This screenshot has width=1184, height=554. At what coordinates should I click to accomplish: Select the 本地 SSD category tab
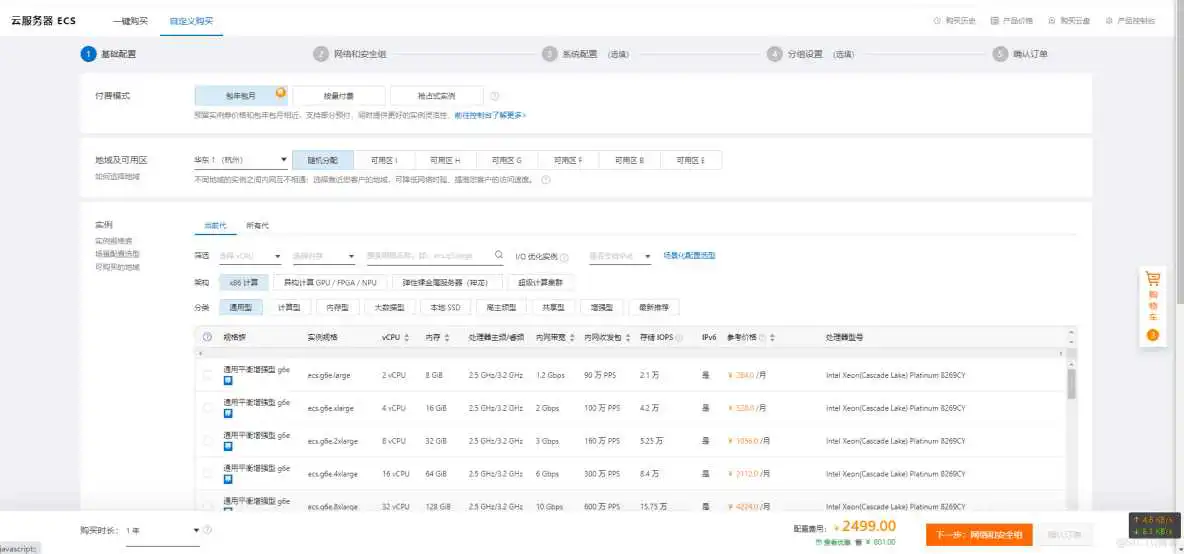point(445,307)
